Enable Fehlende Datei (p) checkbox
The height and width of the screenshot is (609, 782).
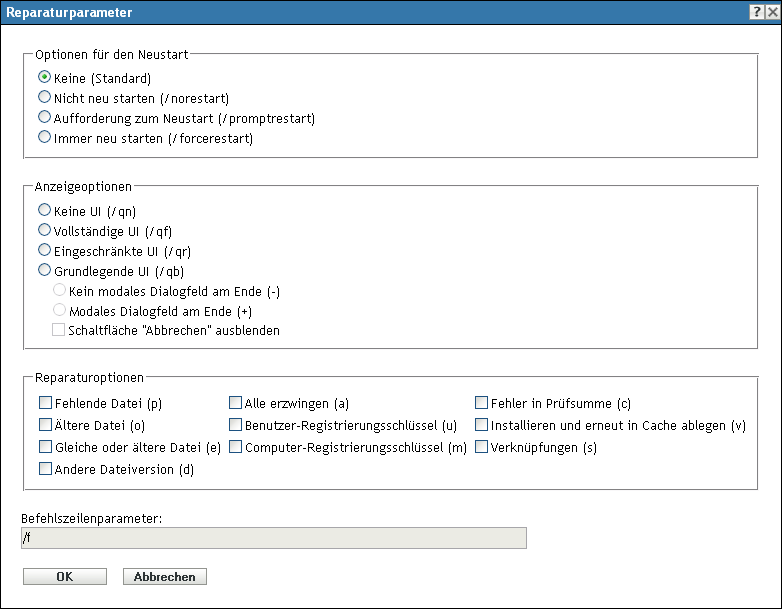[x=45, y=404]
